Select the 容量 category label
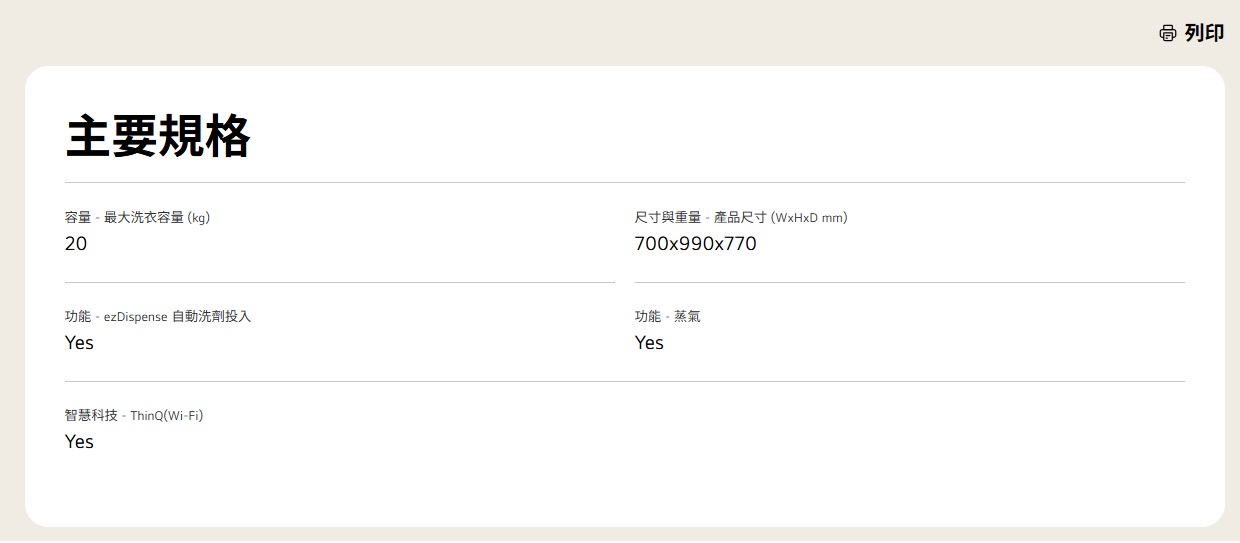 coord(78,217)
